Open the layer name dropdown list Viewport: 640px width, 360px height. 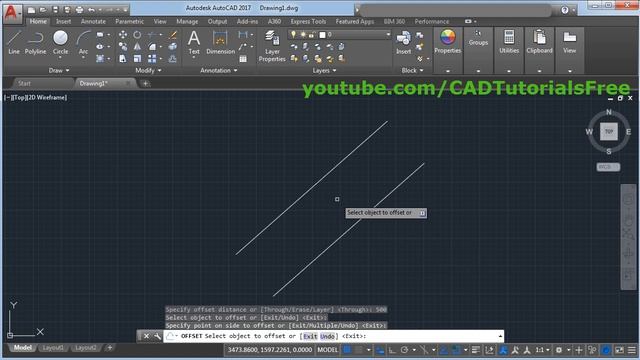[x=388, y=35]
